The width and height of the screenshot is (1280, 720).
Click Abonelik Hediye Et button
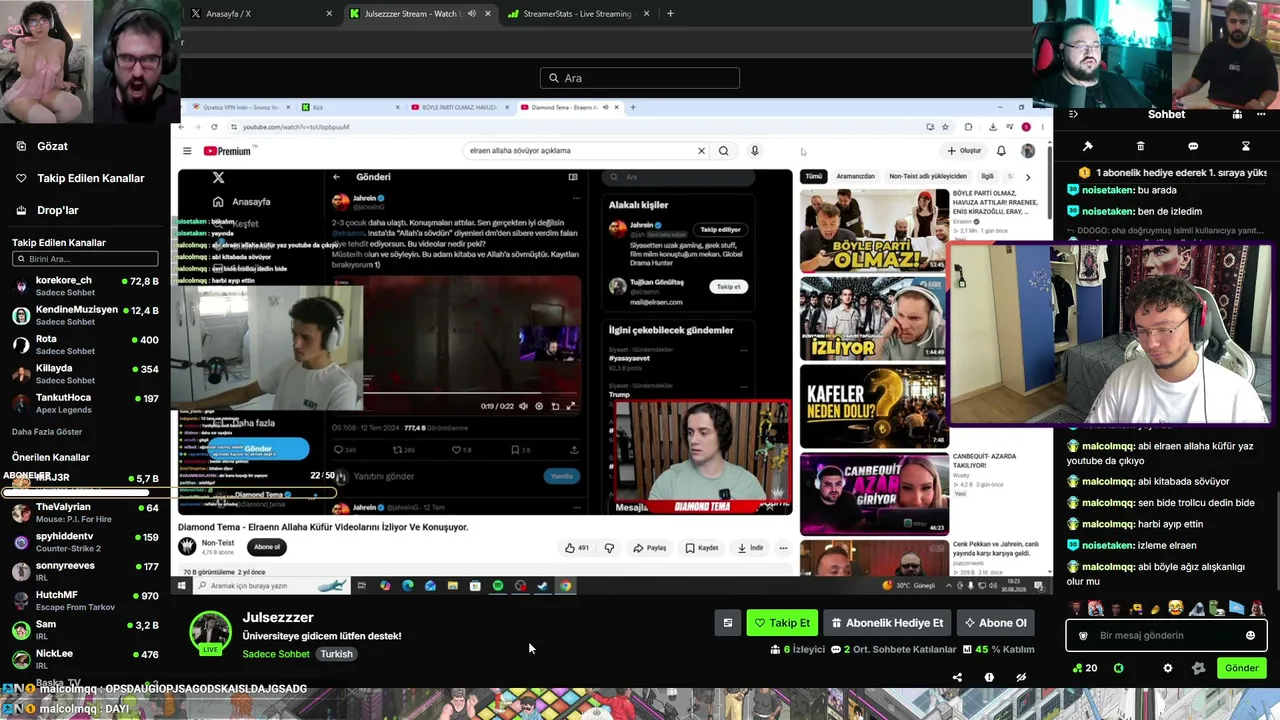coord(887,623)
